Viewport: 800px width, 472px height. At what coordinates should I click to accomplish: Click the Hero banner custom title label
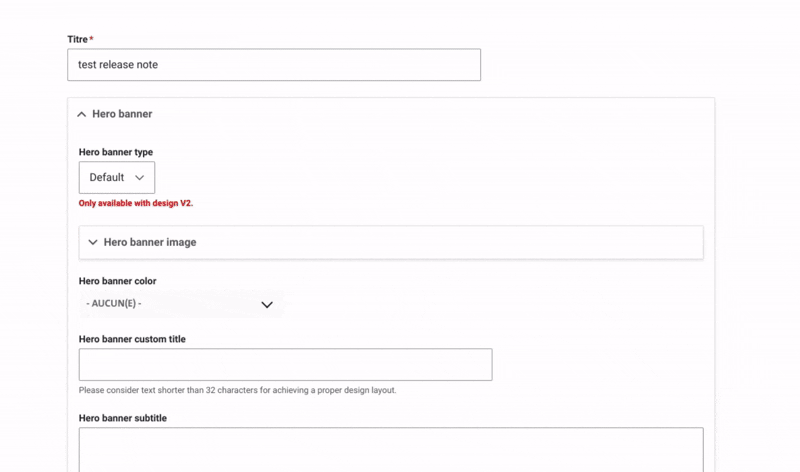(x=132, y=339)
